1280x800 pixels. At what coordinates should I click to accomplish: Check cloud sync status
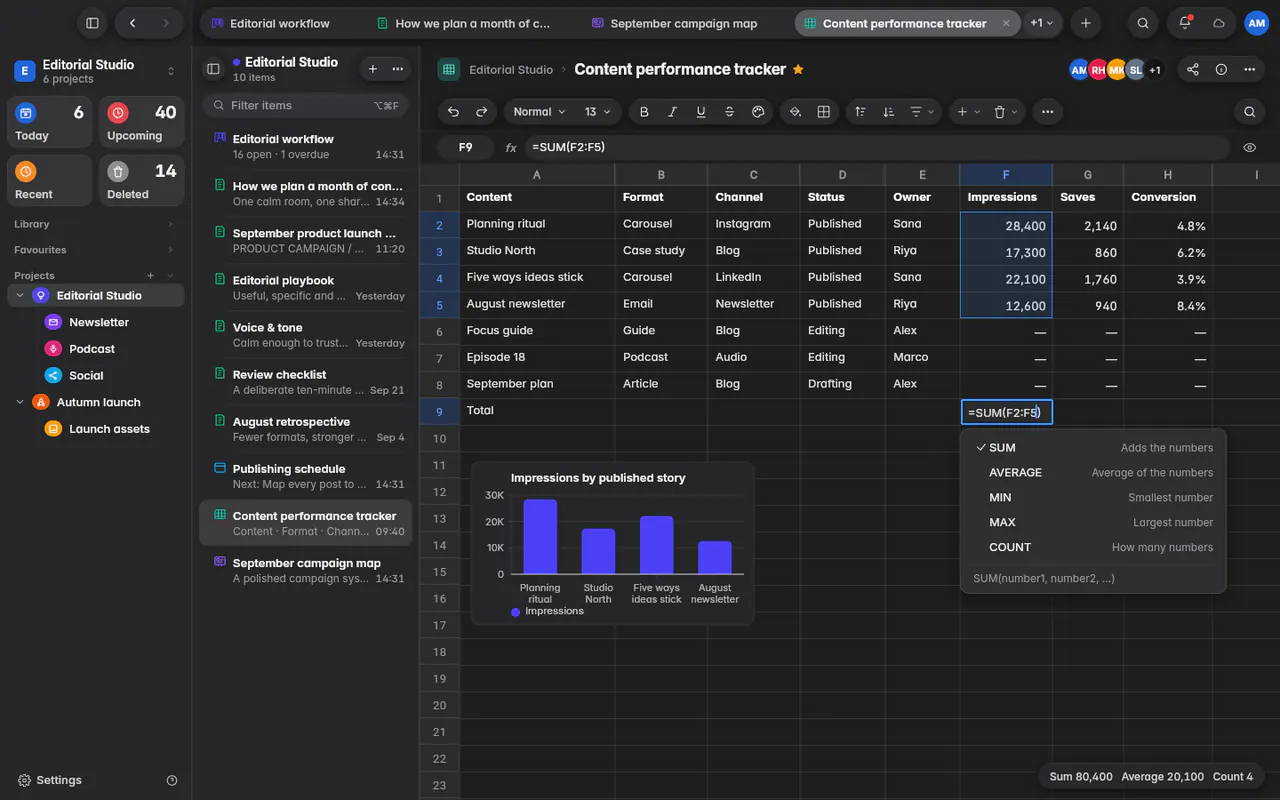pos(1218,23)
